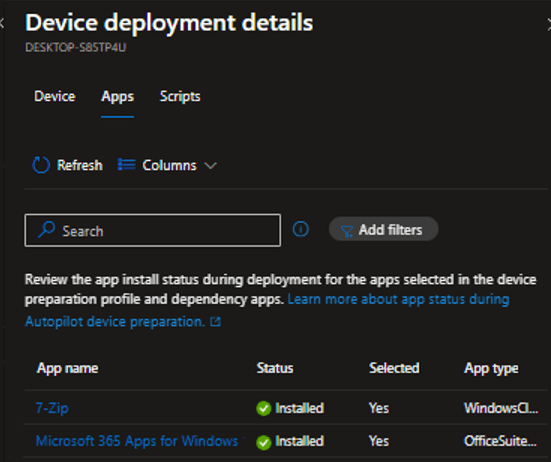Viewport: 551px width, 462px height.
Task: Click the Add filters button
Action: pyautogui.click(x=383, y=229)
